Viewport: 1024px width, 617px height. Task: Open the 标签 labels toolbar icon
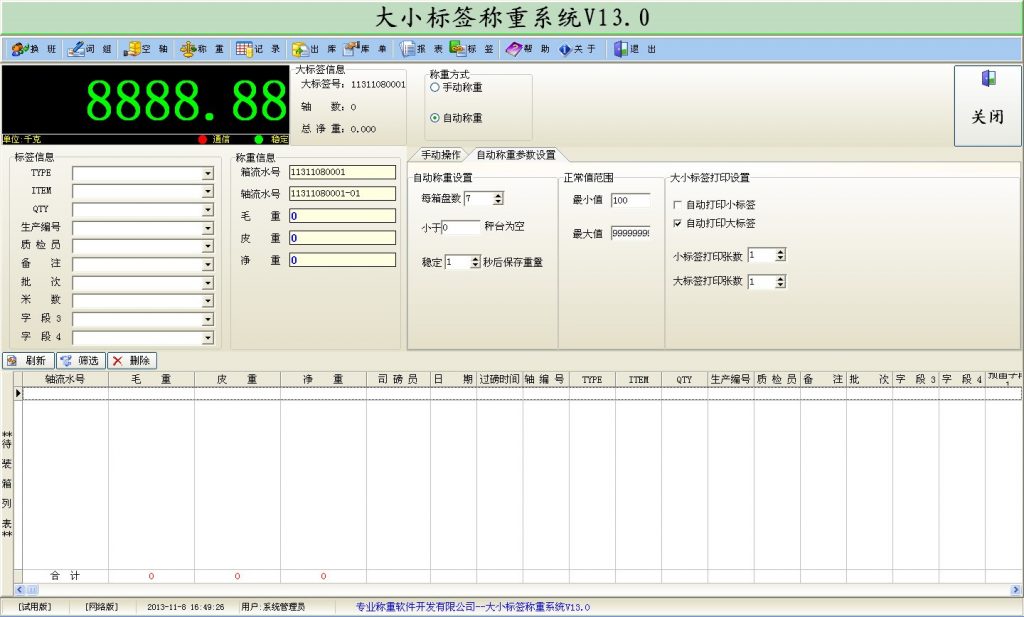[x=472, y=49]
